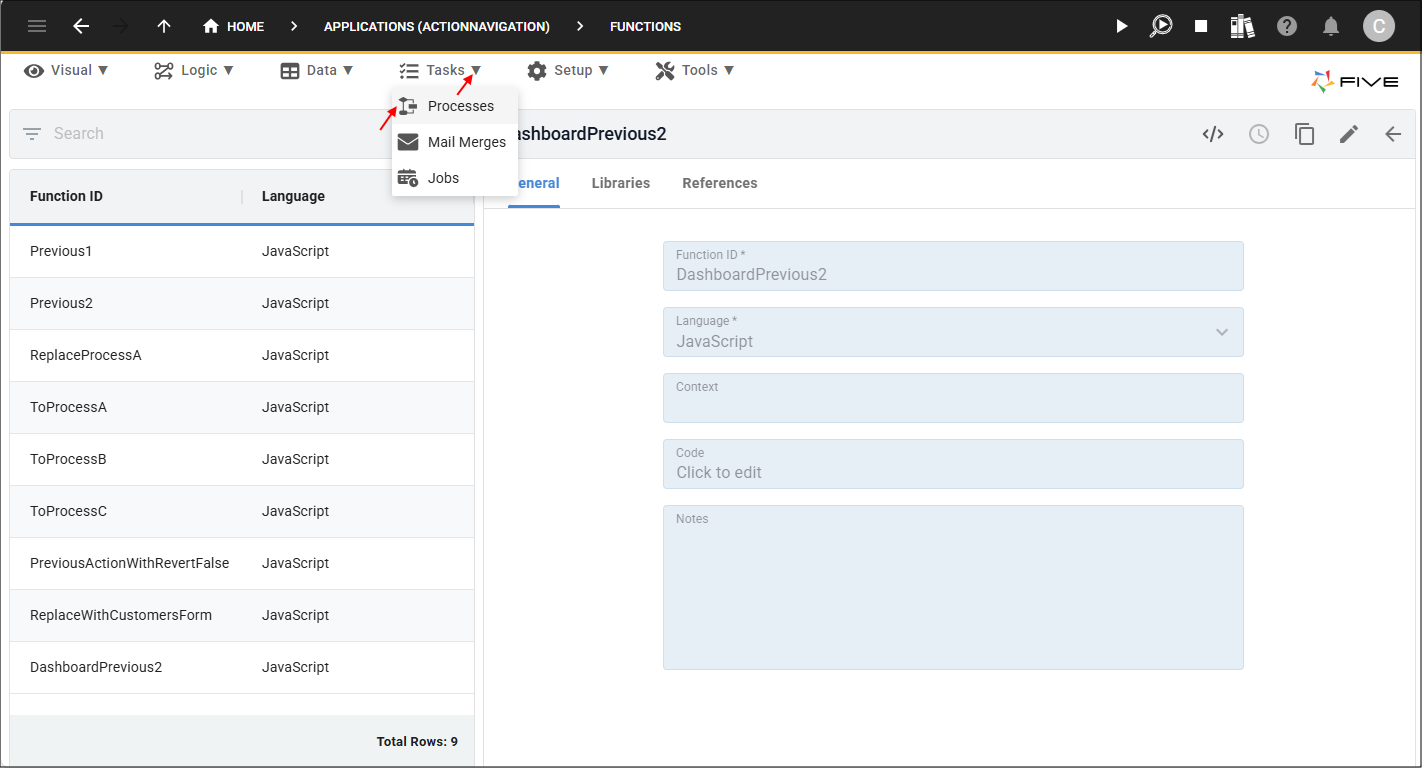
Task: Copy the DashboardPrevious2 function record
Action: tap(1304, 133)
